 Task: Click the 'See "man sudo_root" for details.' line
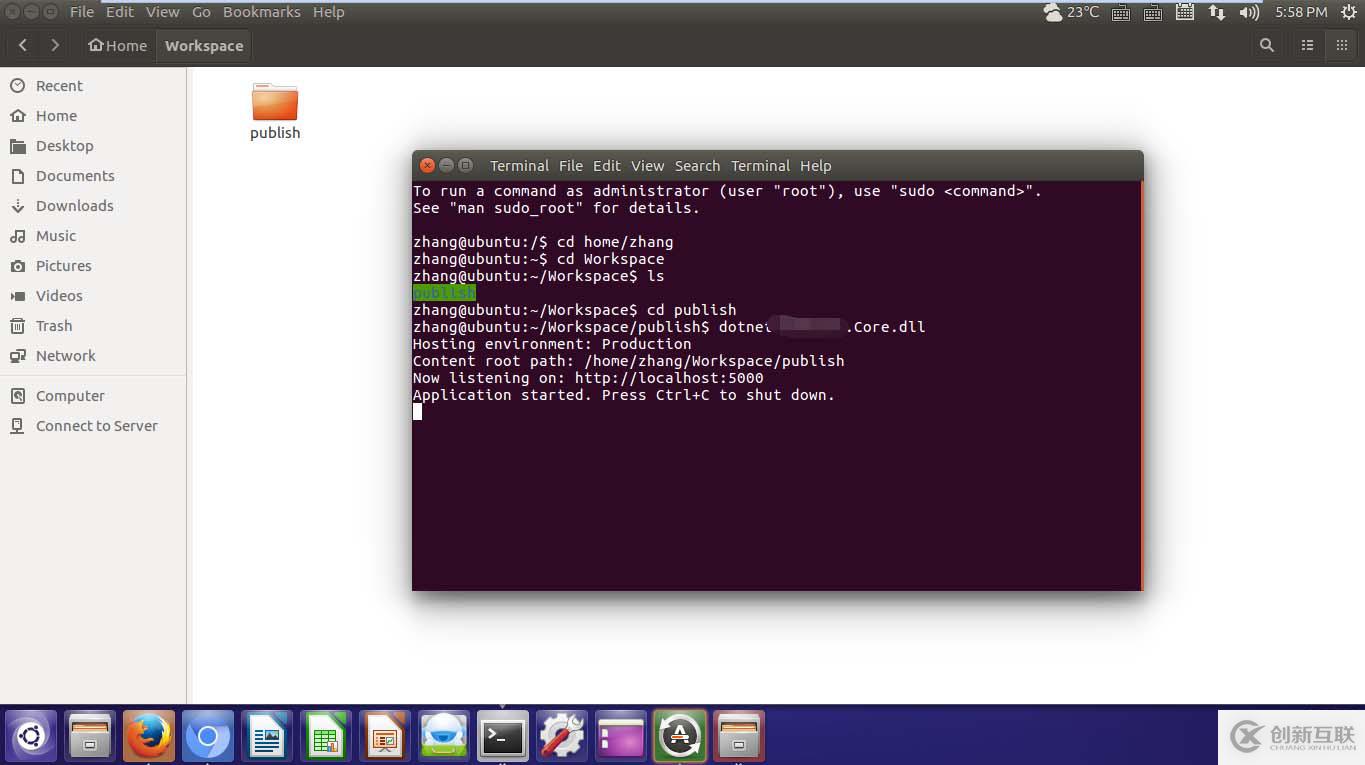tap(556, 208)
